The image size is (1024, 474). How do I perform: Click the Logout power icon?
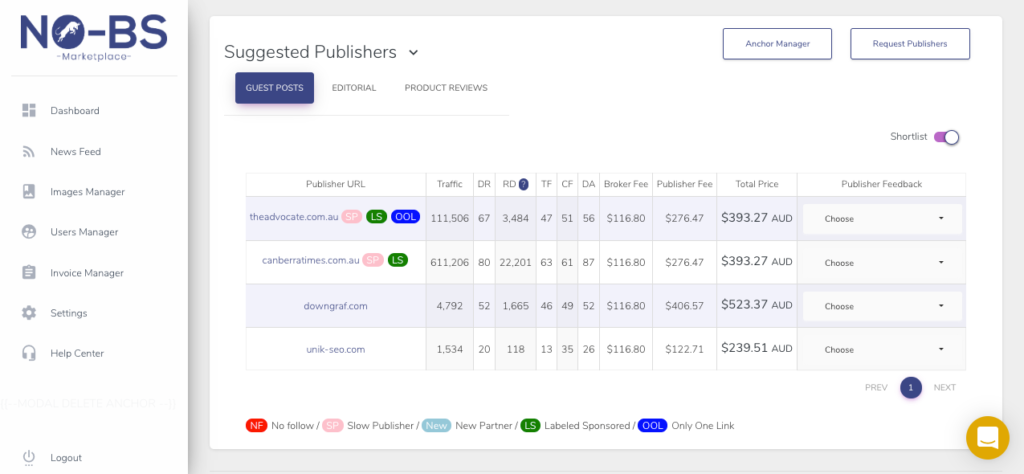[29, 457]
